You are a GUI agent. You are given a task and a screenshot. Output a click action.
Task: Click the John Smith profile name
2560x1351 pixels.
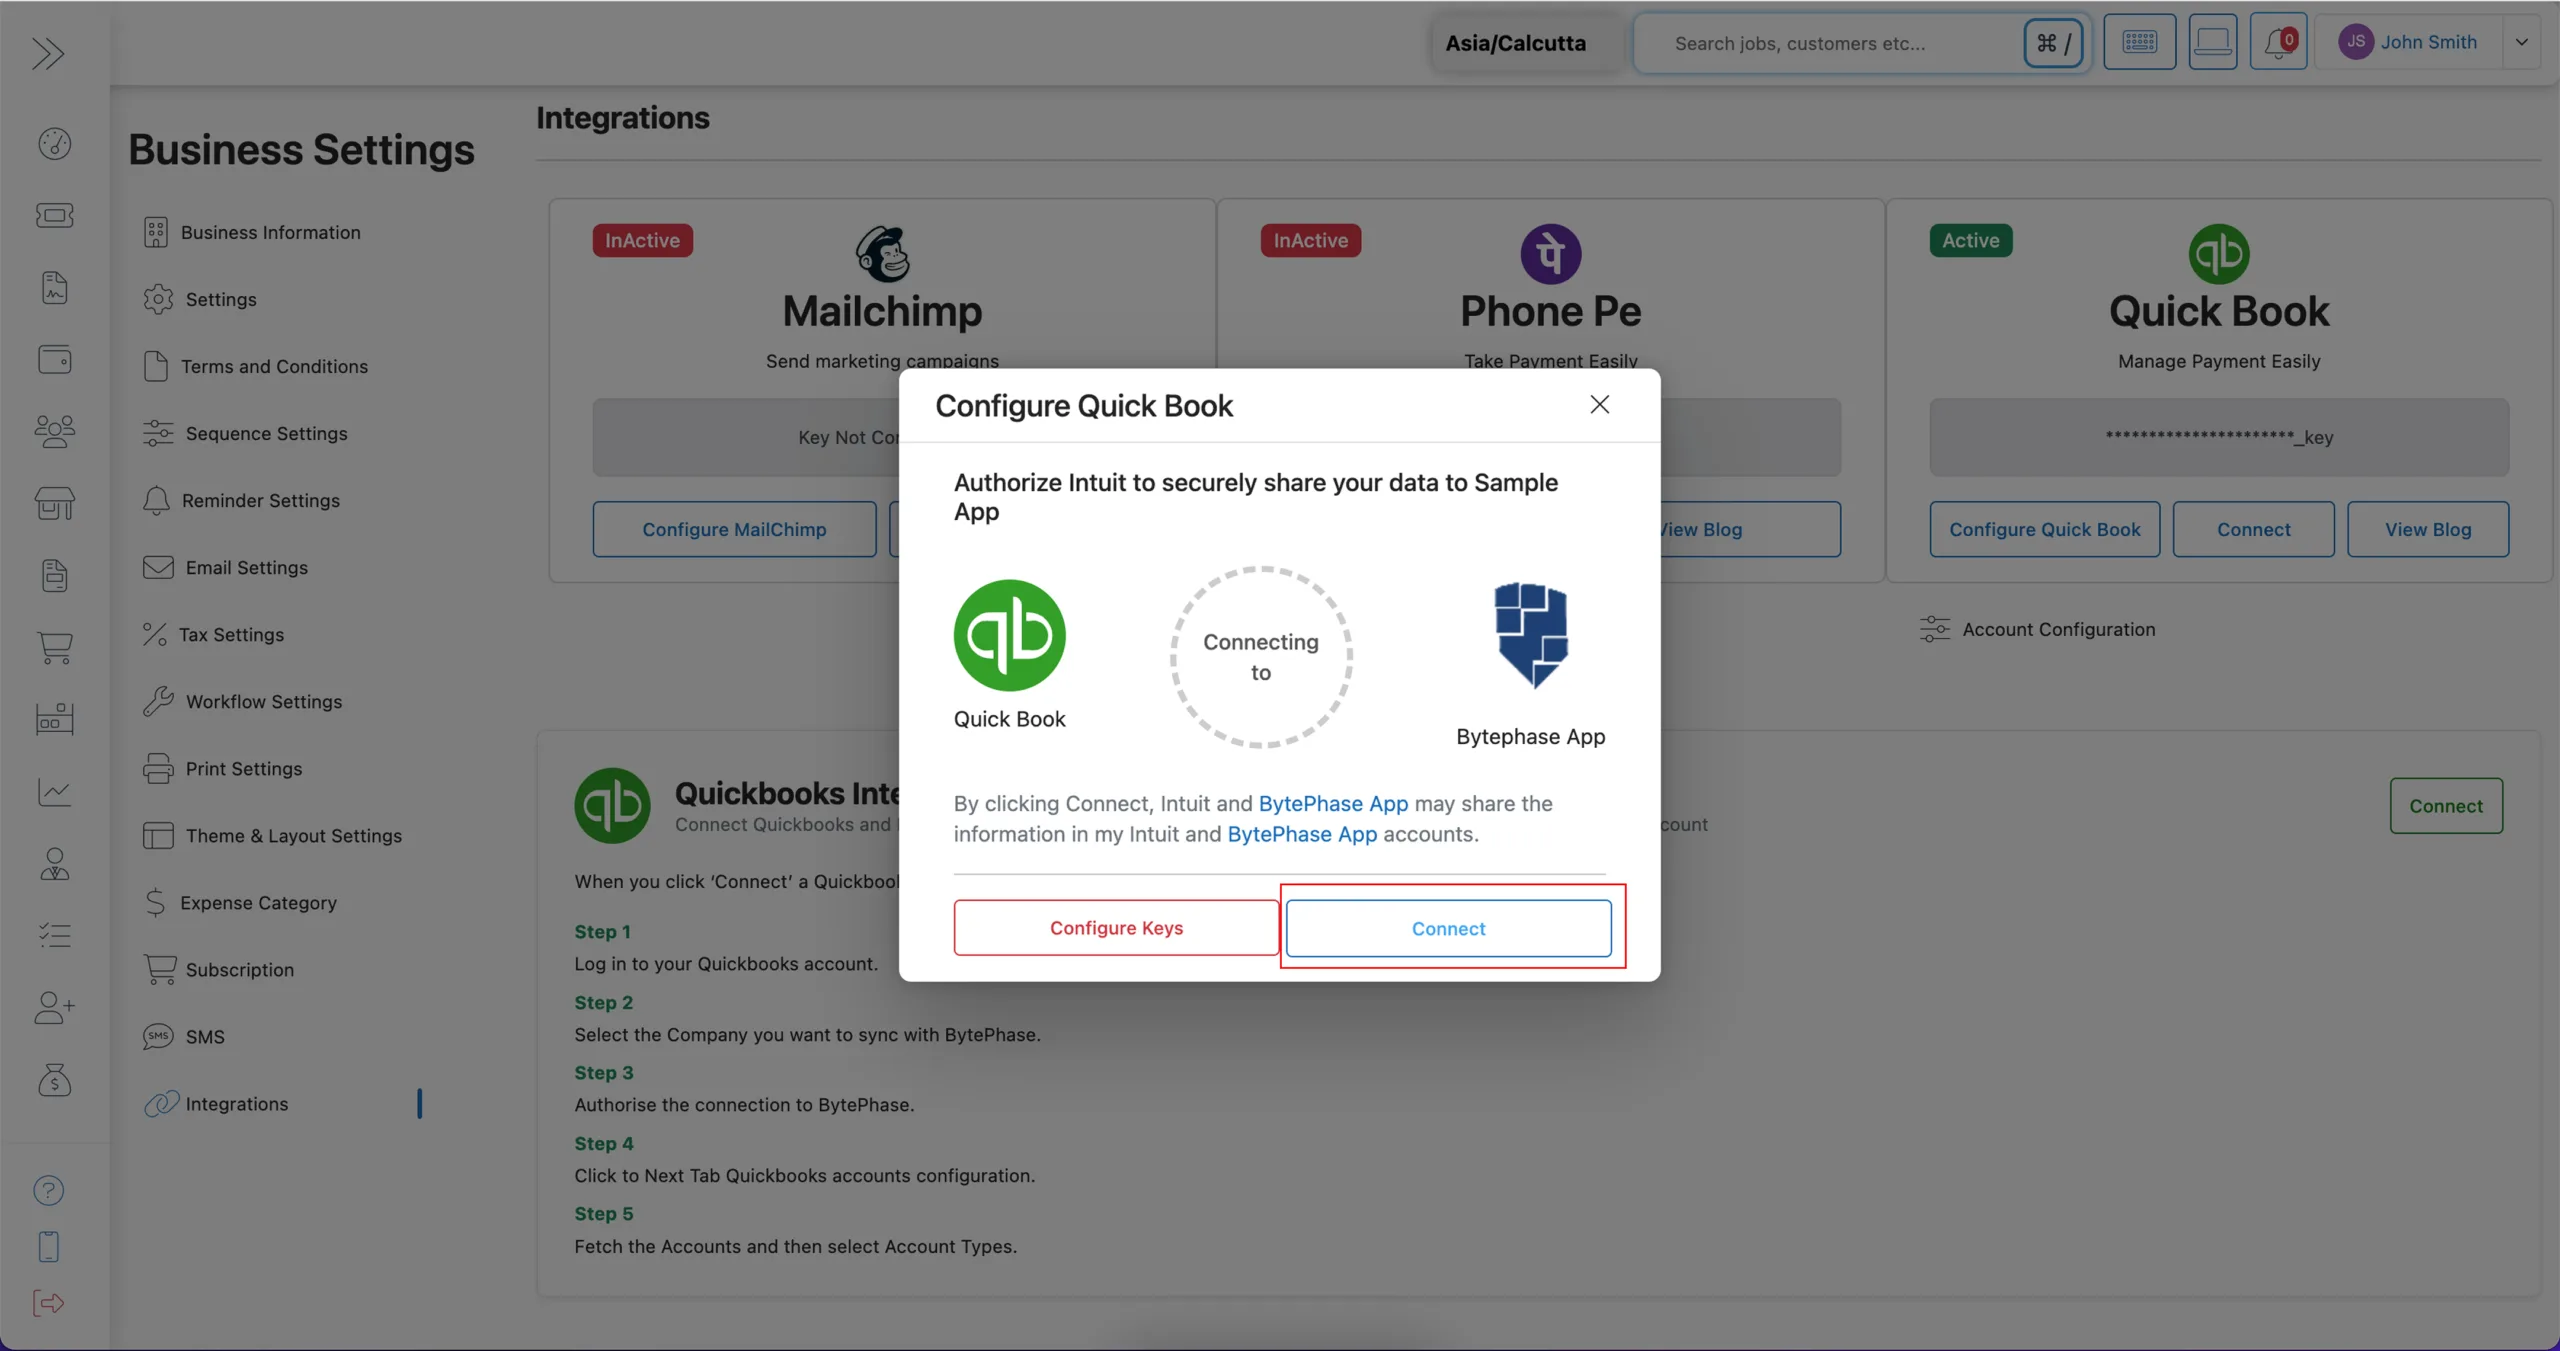click(x=2428, y=42)
